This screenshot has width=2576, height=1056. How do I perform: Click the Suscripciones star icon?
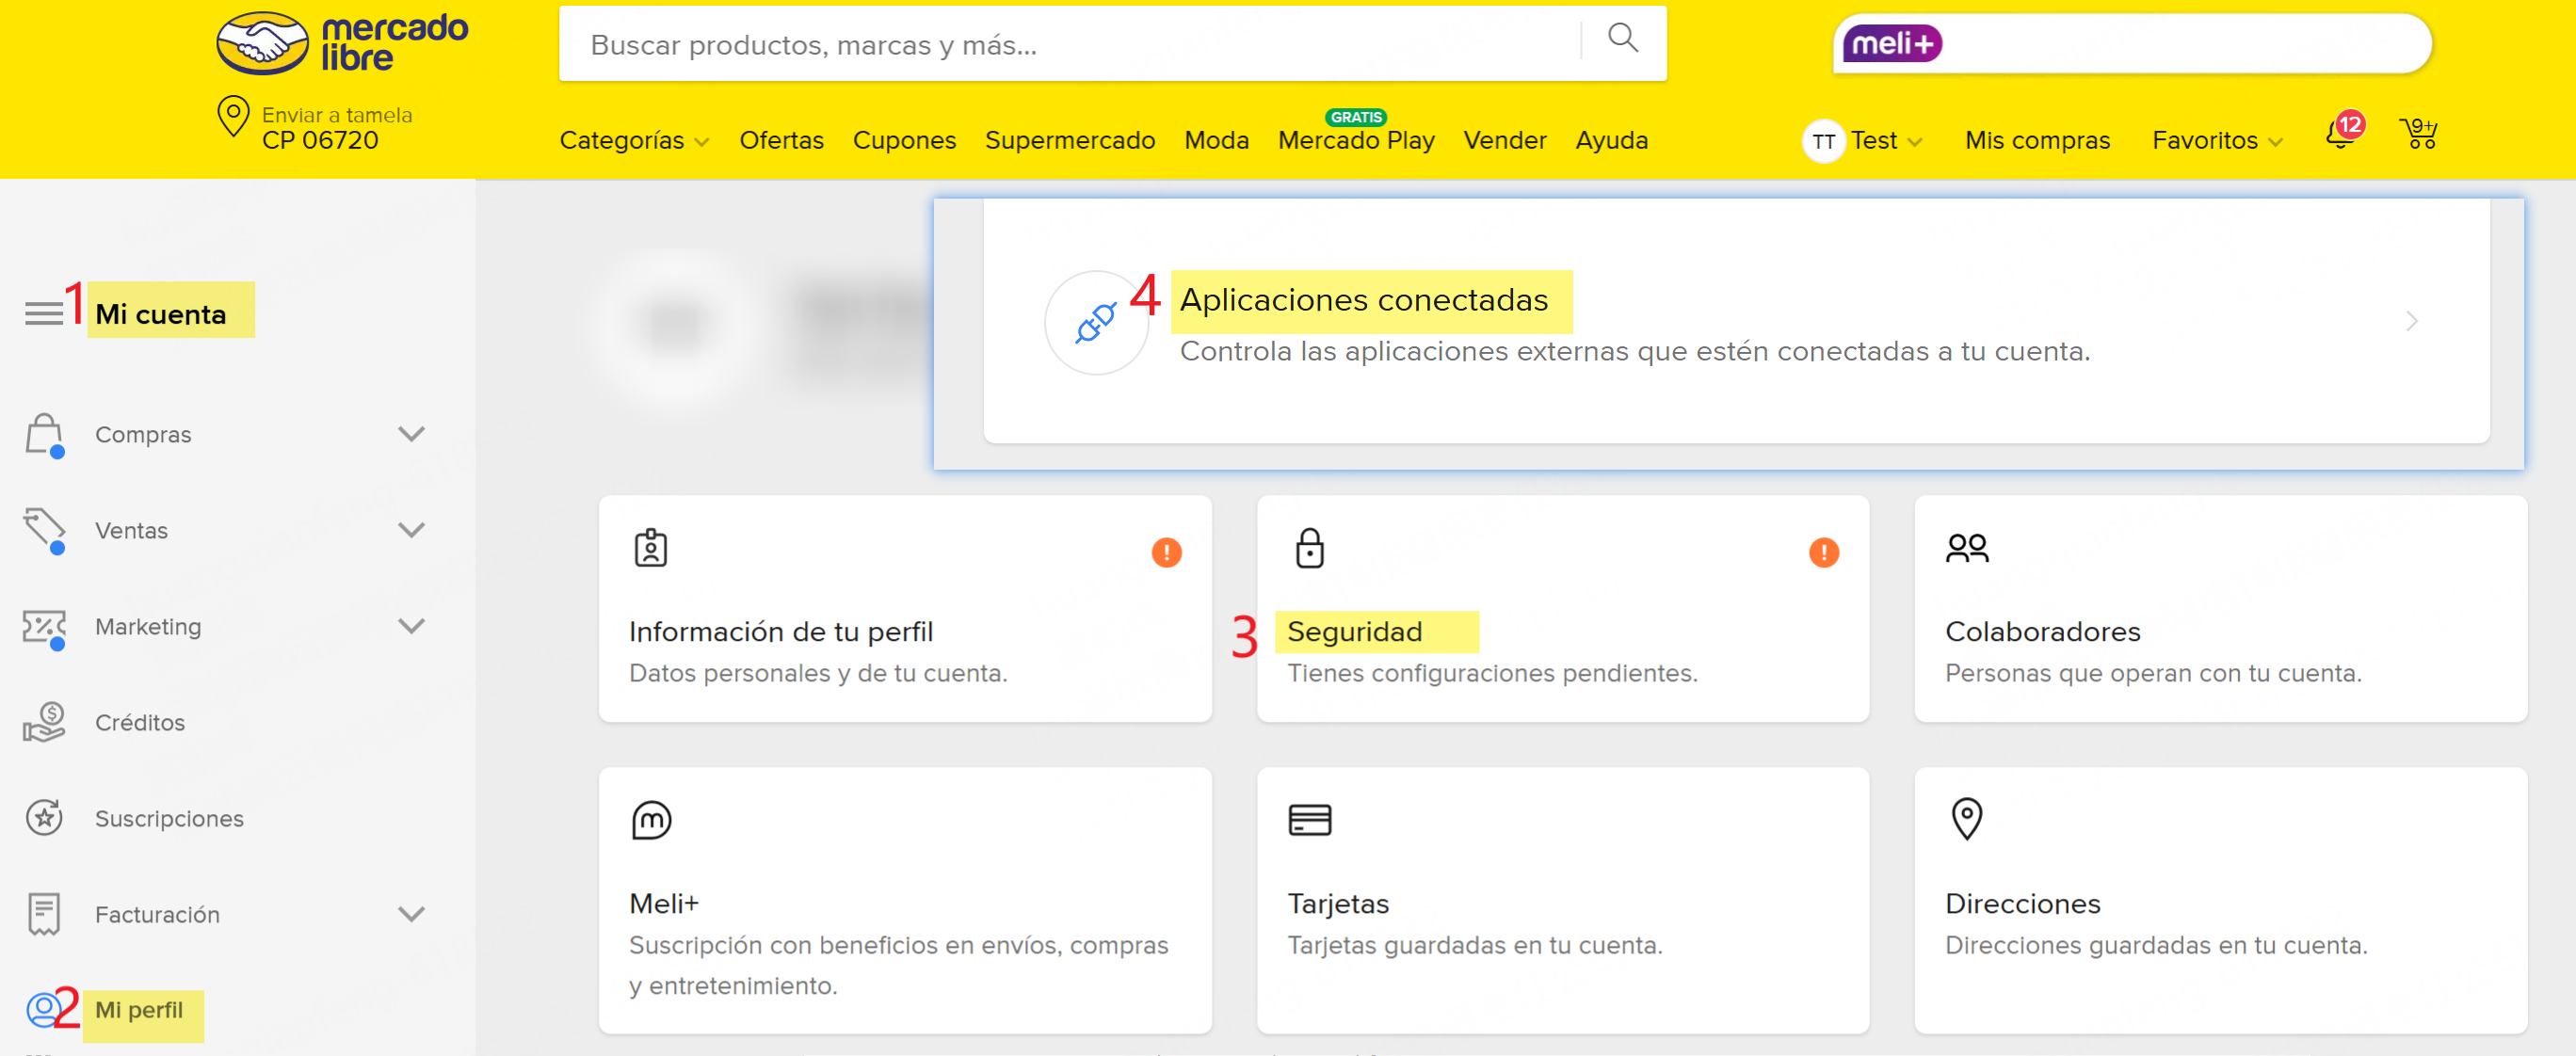click(44, 817)
